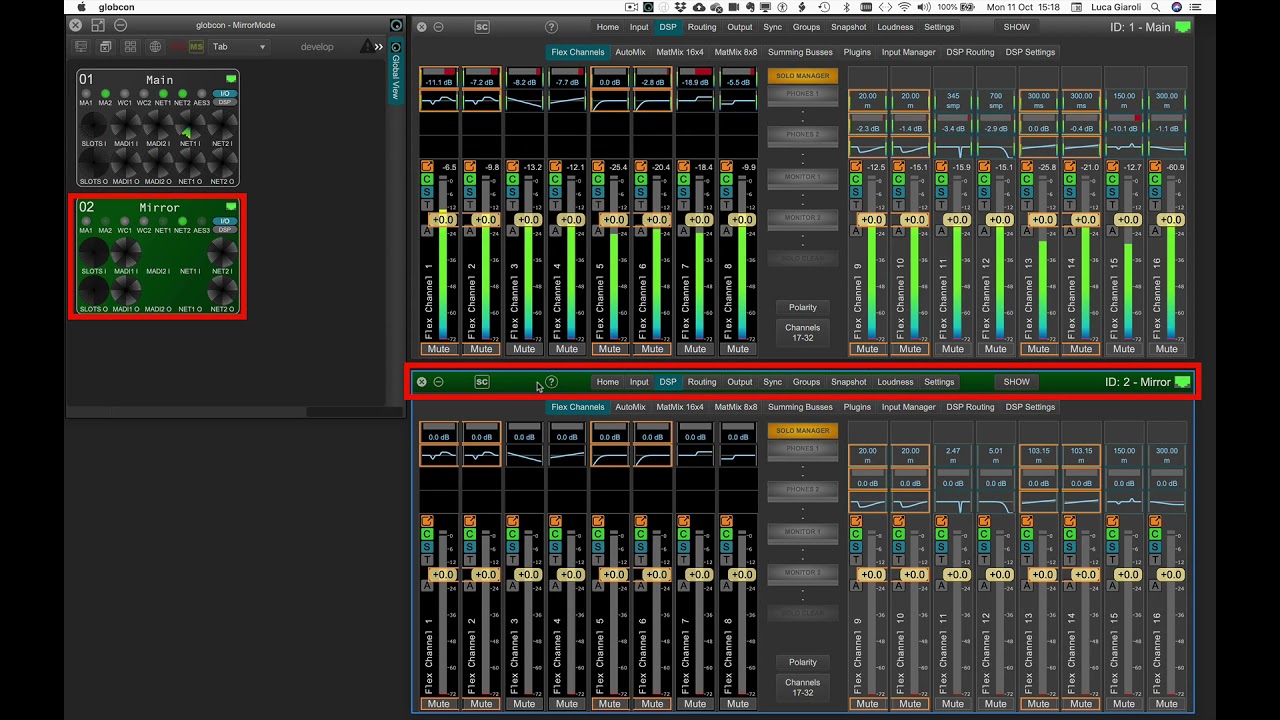1280x720 pixels.
Task: Click the SHOW button in Mirror window
Action: pyautogui.click(x=1016, y=382)
